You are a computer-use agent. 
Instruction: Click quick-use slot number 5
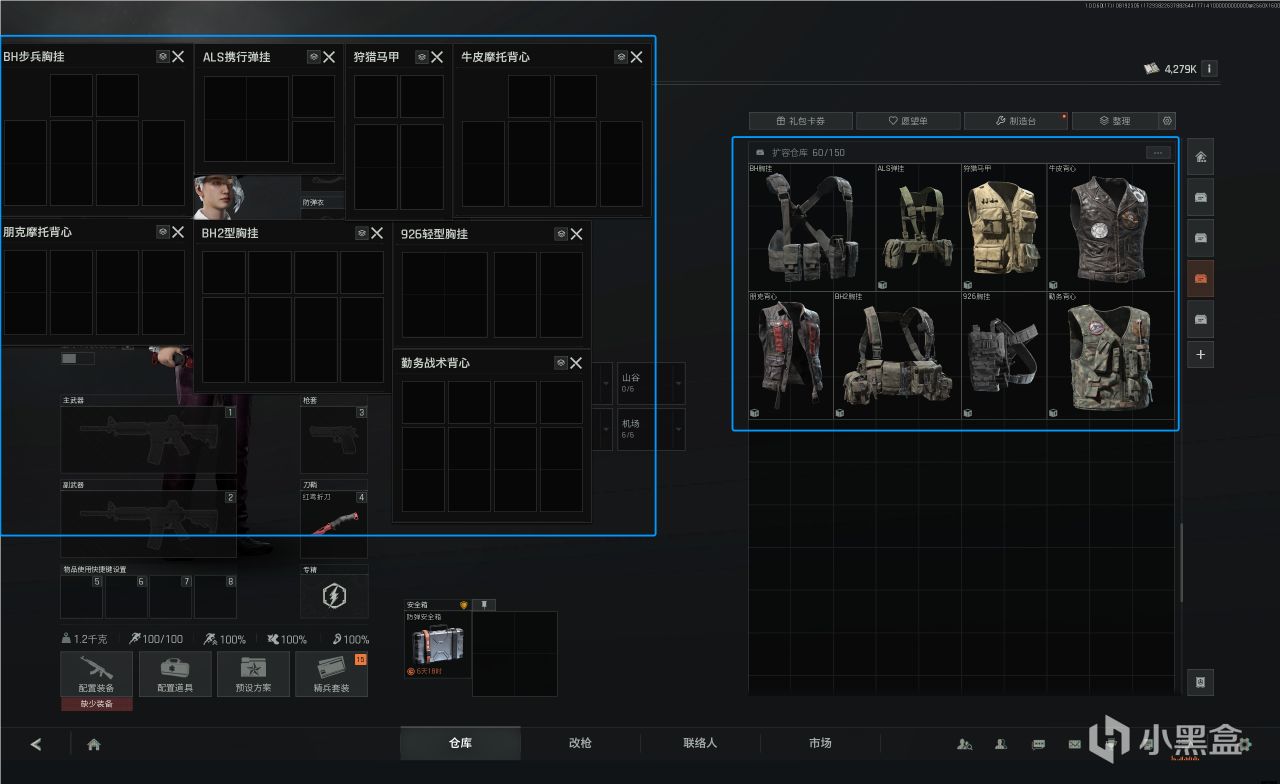point(82,597)
